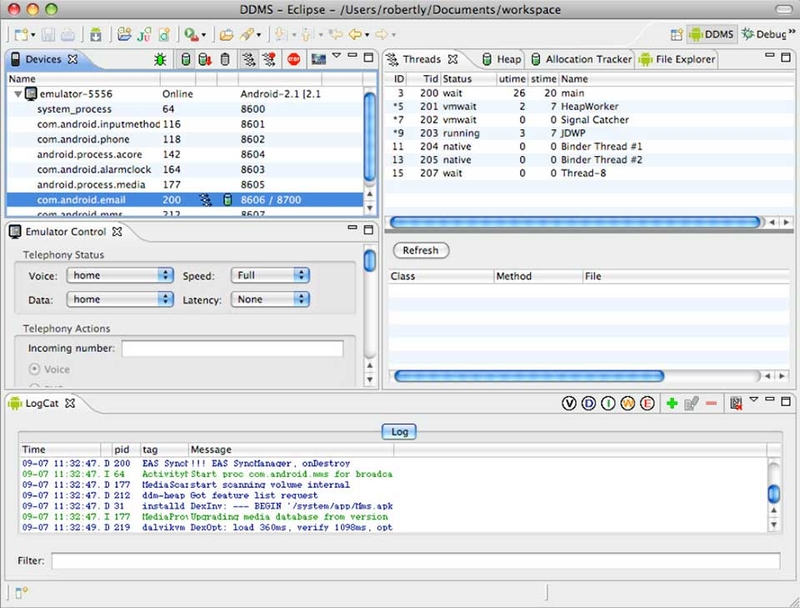Switch to the File Explorer tab
Image resolution: width=800 pixels, height=608 pixels.
[677, 60]
